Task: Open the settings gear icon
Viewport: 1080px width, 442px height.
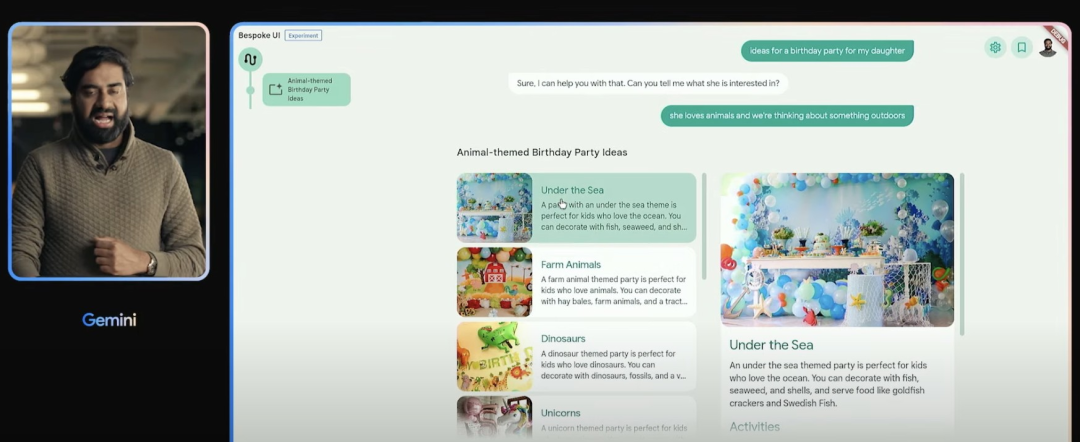Action: 995,48
